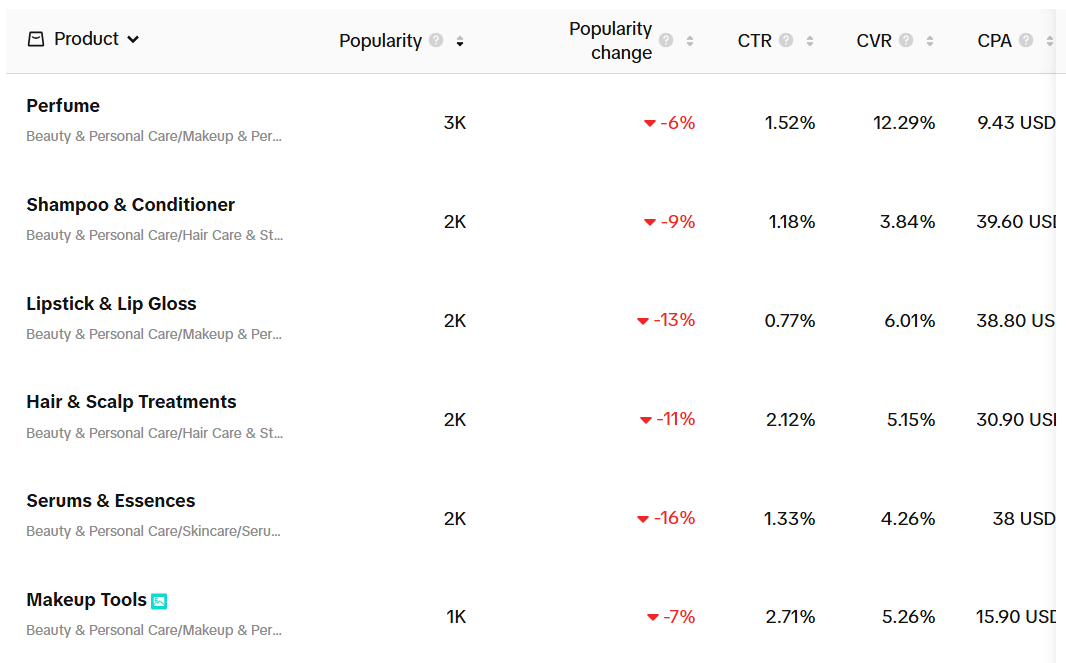The height and width of the screenshot is (663, 1066).
Task: Click the CVR info icon
Action: (906, 41)
